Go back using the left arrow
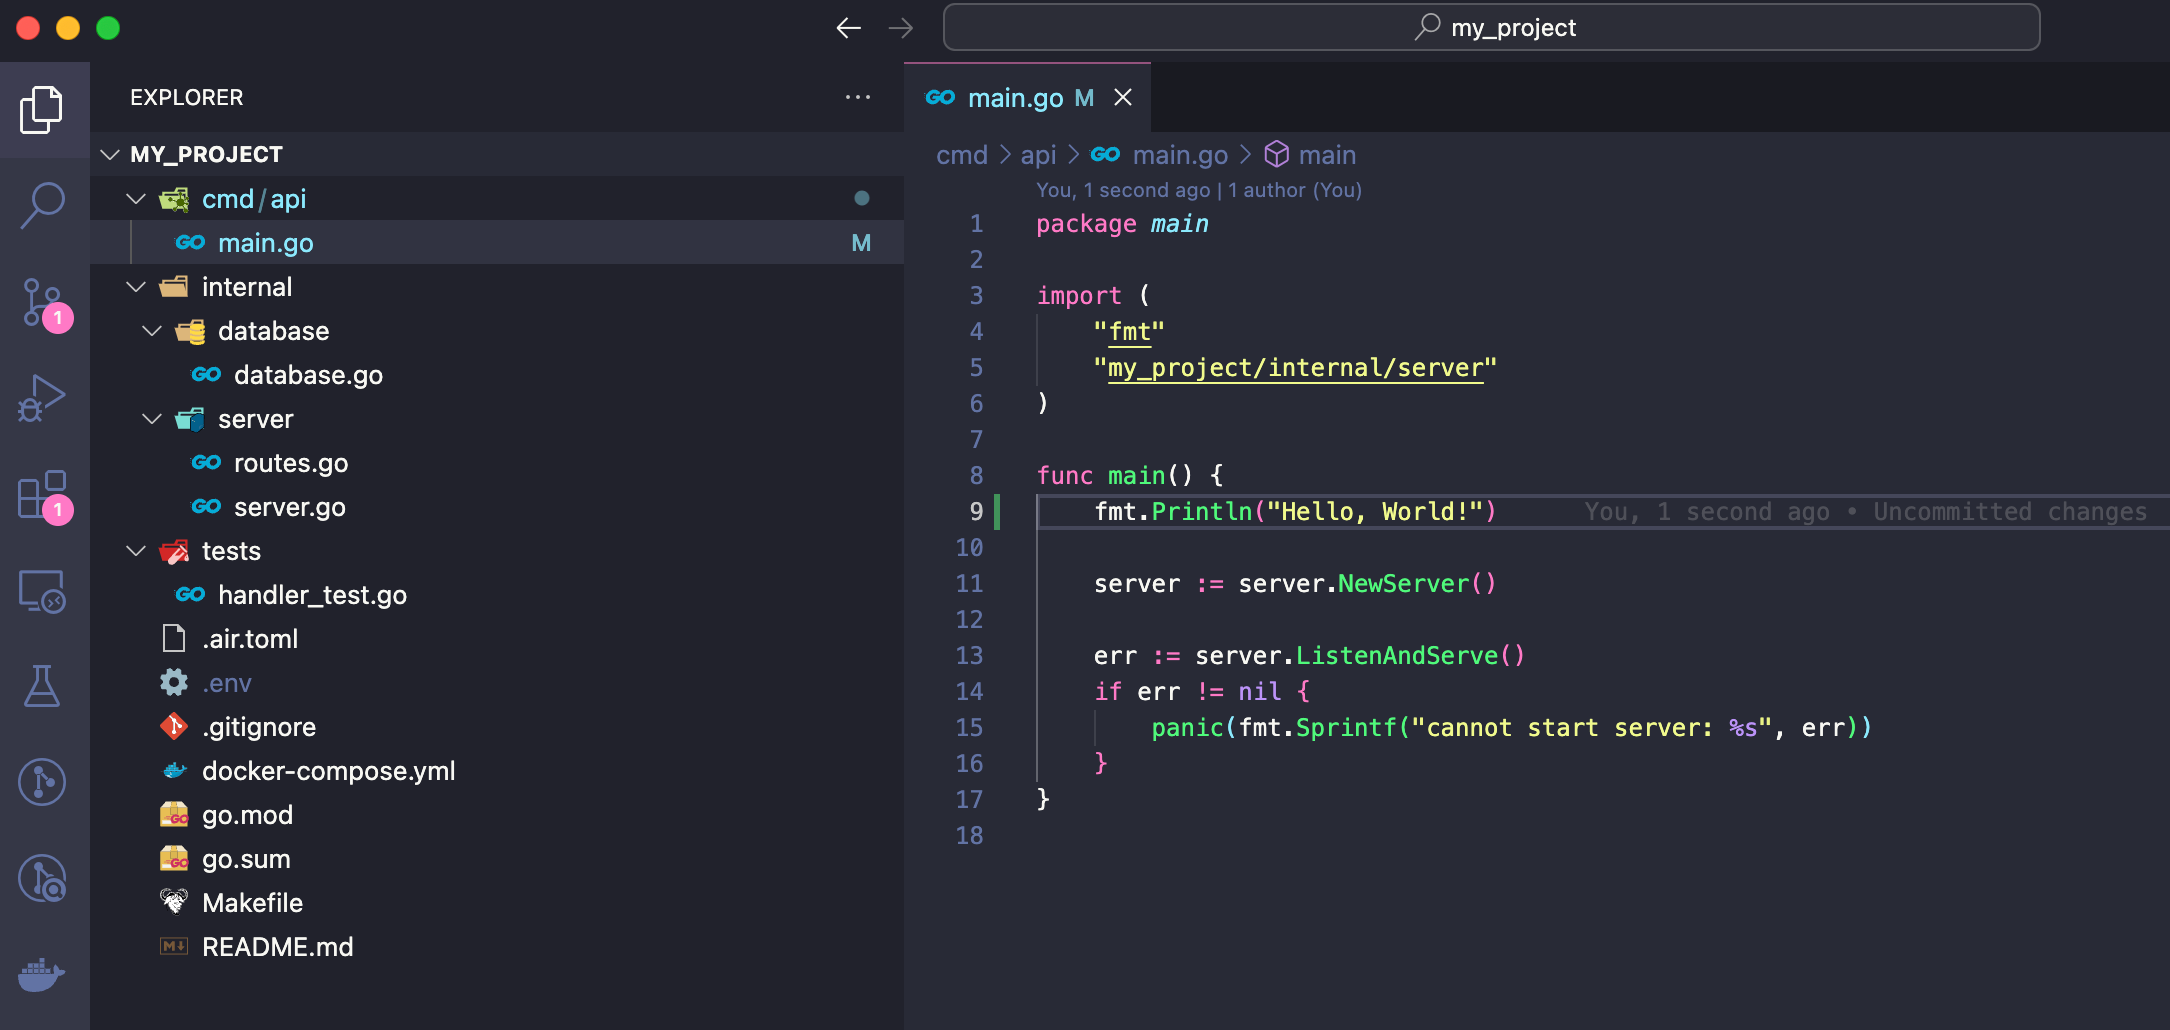The image size is (2170, 1030). click(x=848, y=28)
